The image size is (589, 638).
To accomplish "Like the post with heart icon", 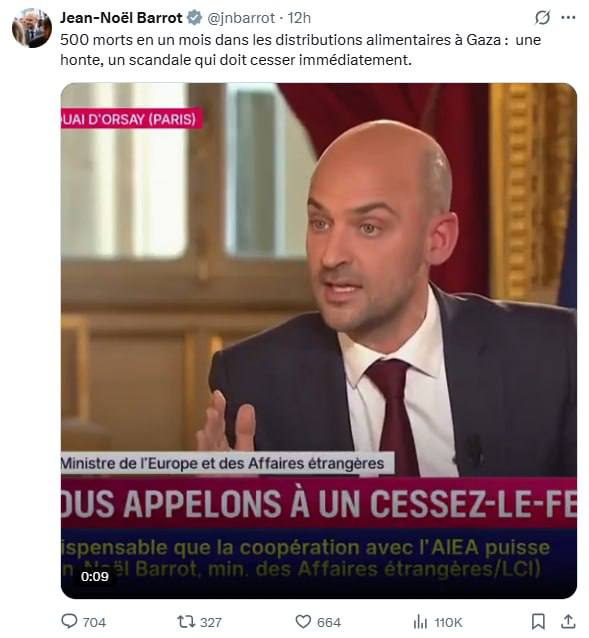I will (x=303, y=622).
